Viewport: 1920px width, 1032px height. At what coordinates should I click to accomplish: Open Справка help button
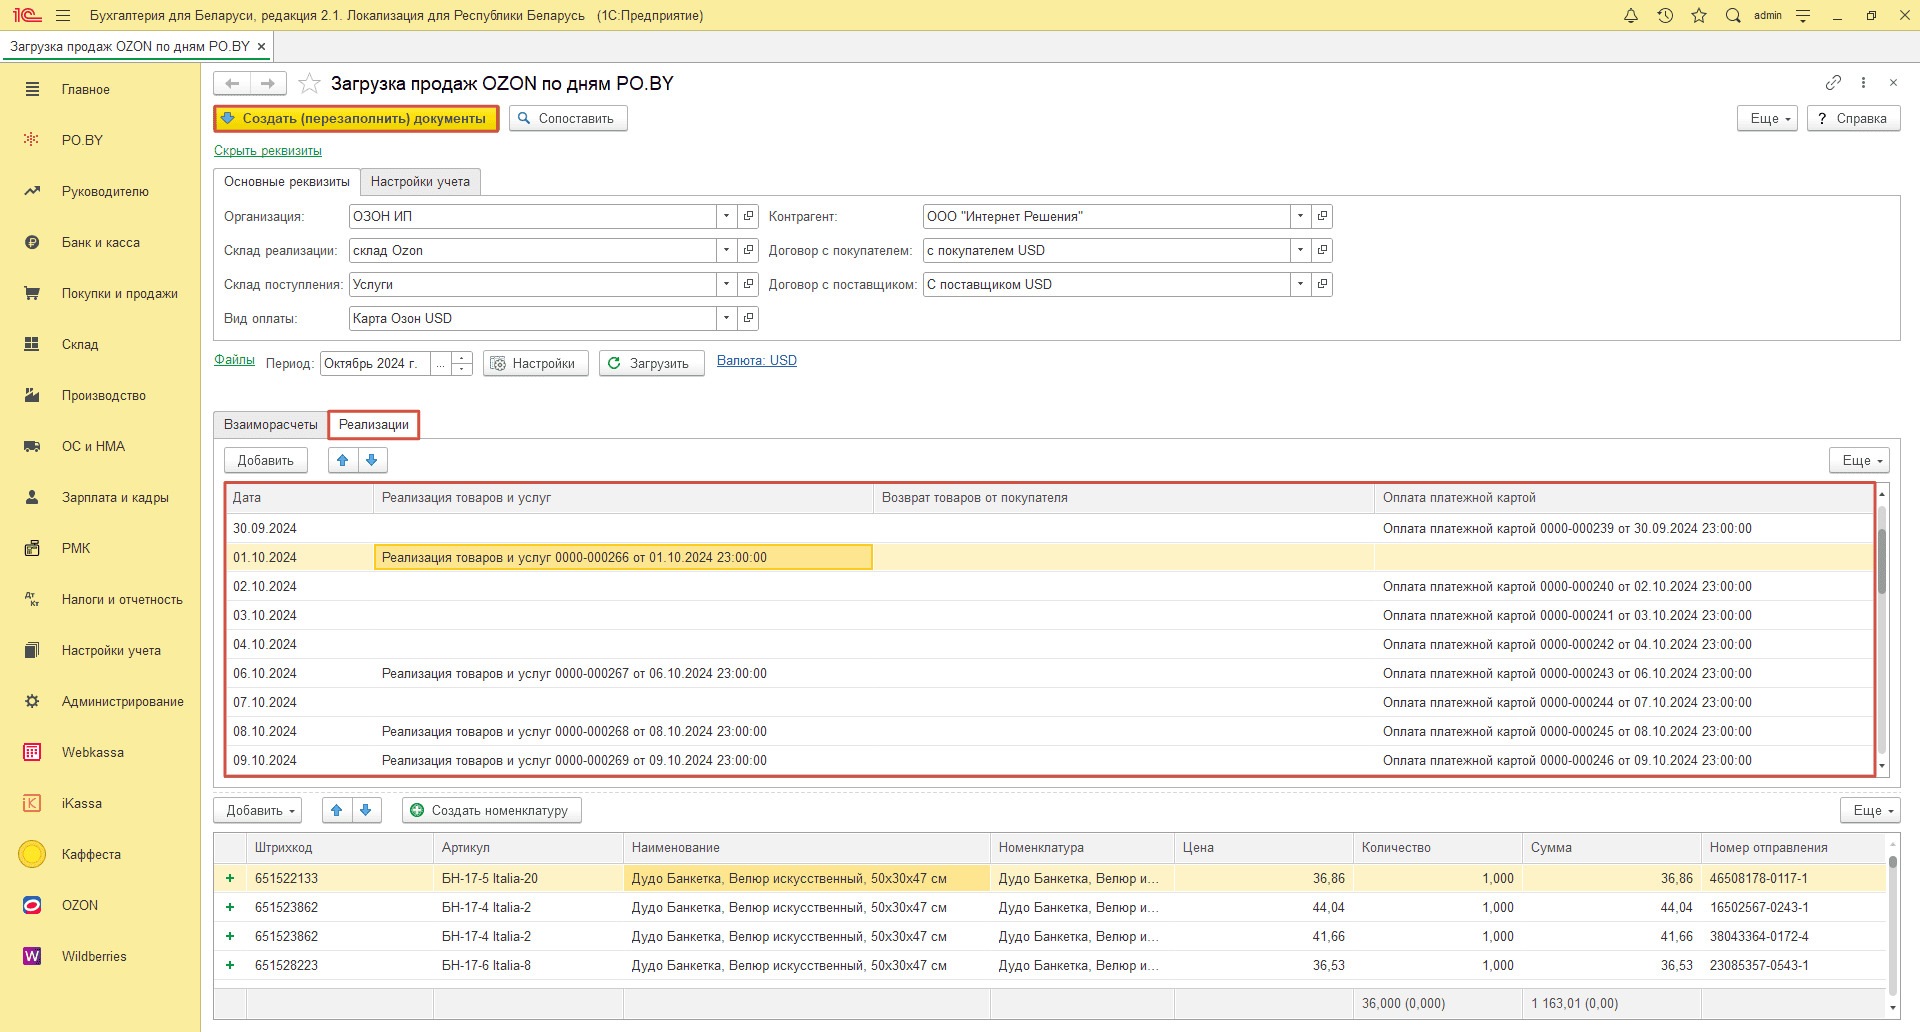coord(1853,118)
